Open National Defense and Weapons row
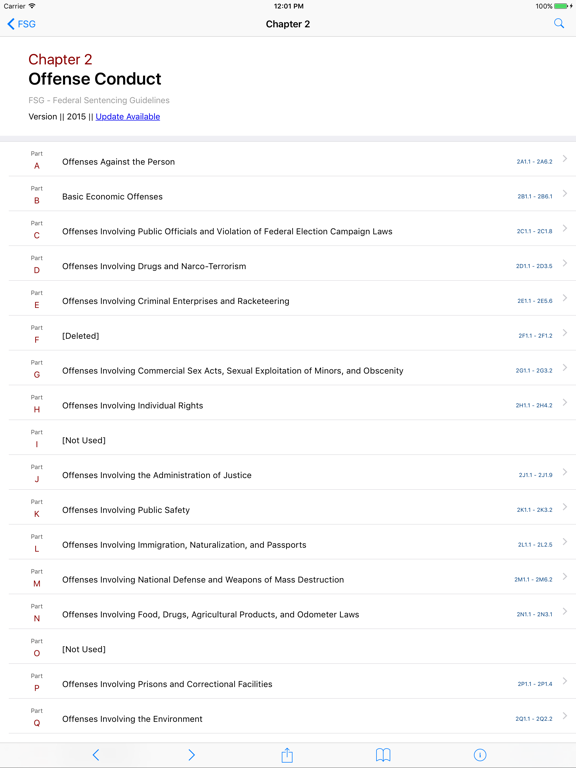 tap(288, 576)
